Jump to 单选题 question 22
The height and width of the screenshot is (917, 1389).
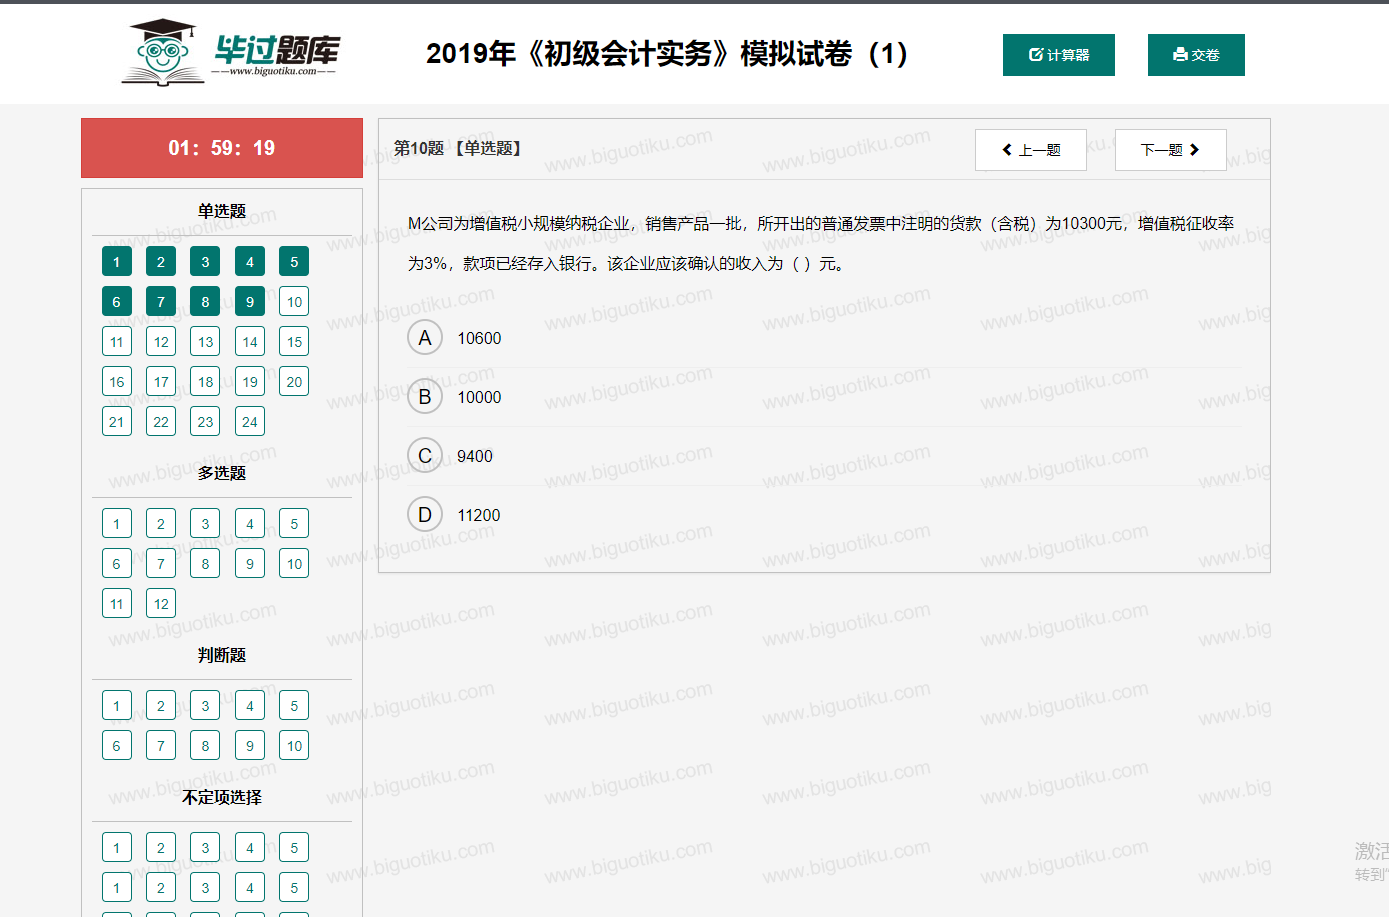tap(161, 422)
